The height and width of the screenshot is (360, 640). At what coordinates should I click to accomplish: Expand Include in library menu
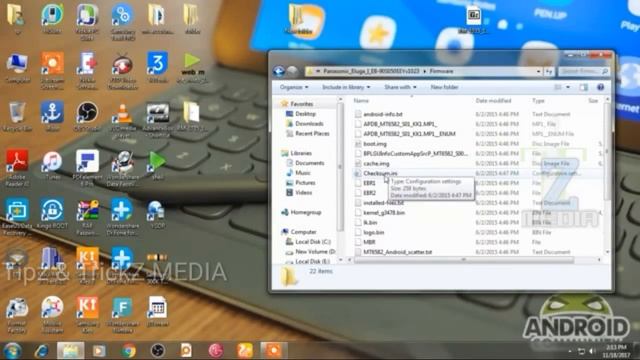(x=346, y=87)
